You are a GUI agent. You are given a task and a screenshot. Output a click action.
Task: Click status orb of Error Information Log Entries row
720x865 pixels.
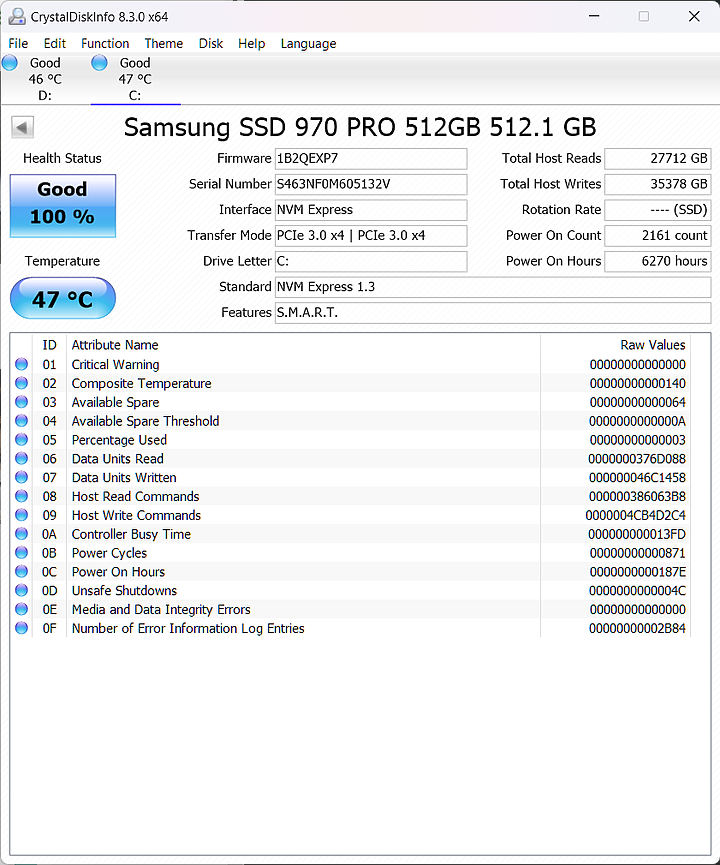click(x=22, y=628)
